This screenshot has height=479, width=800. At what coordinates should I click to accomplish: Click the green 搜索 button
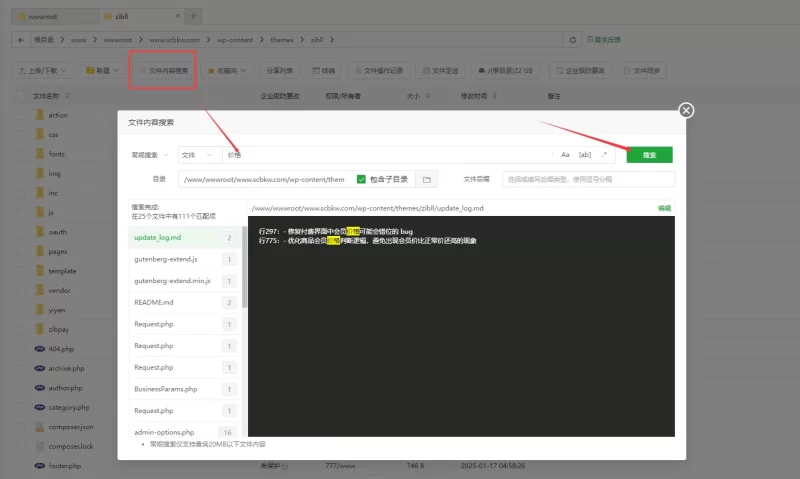(x=649, y=155)
